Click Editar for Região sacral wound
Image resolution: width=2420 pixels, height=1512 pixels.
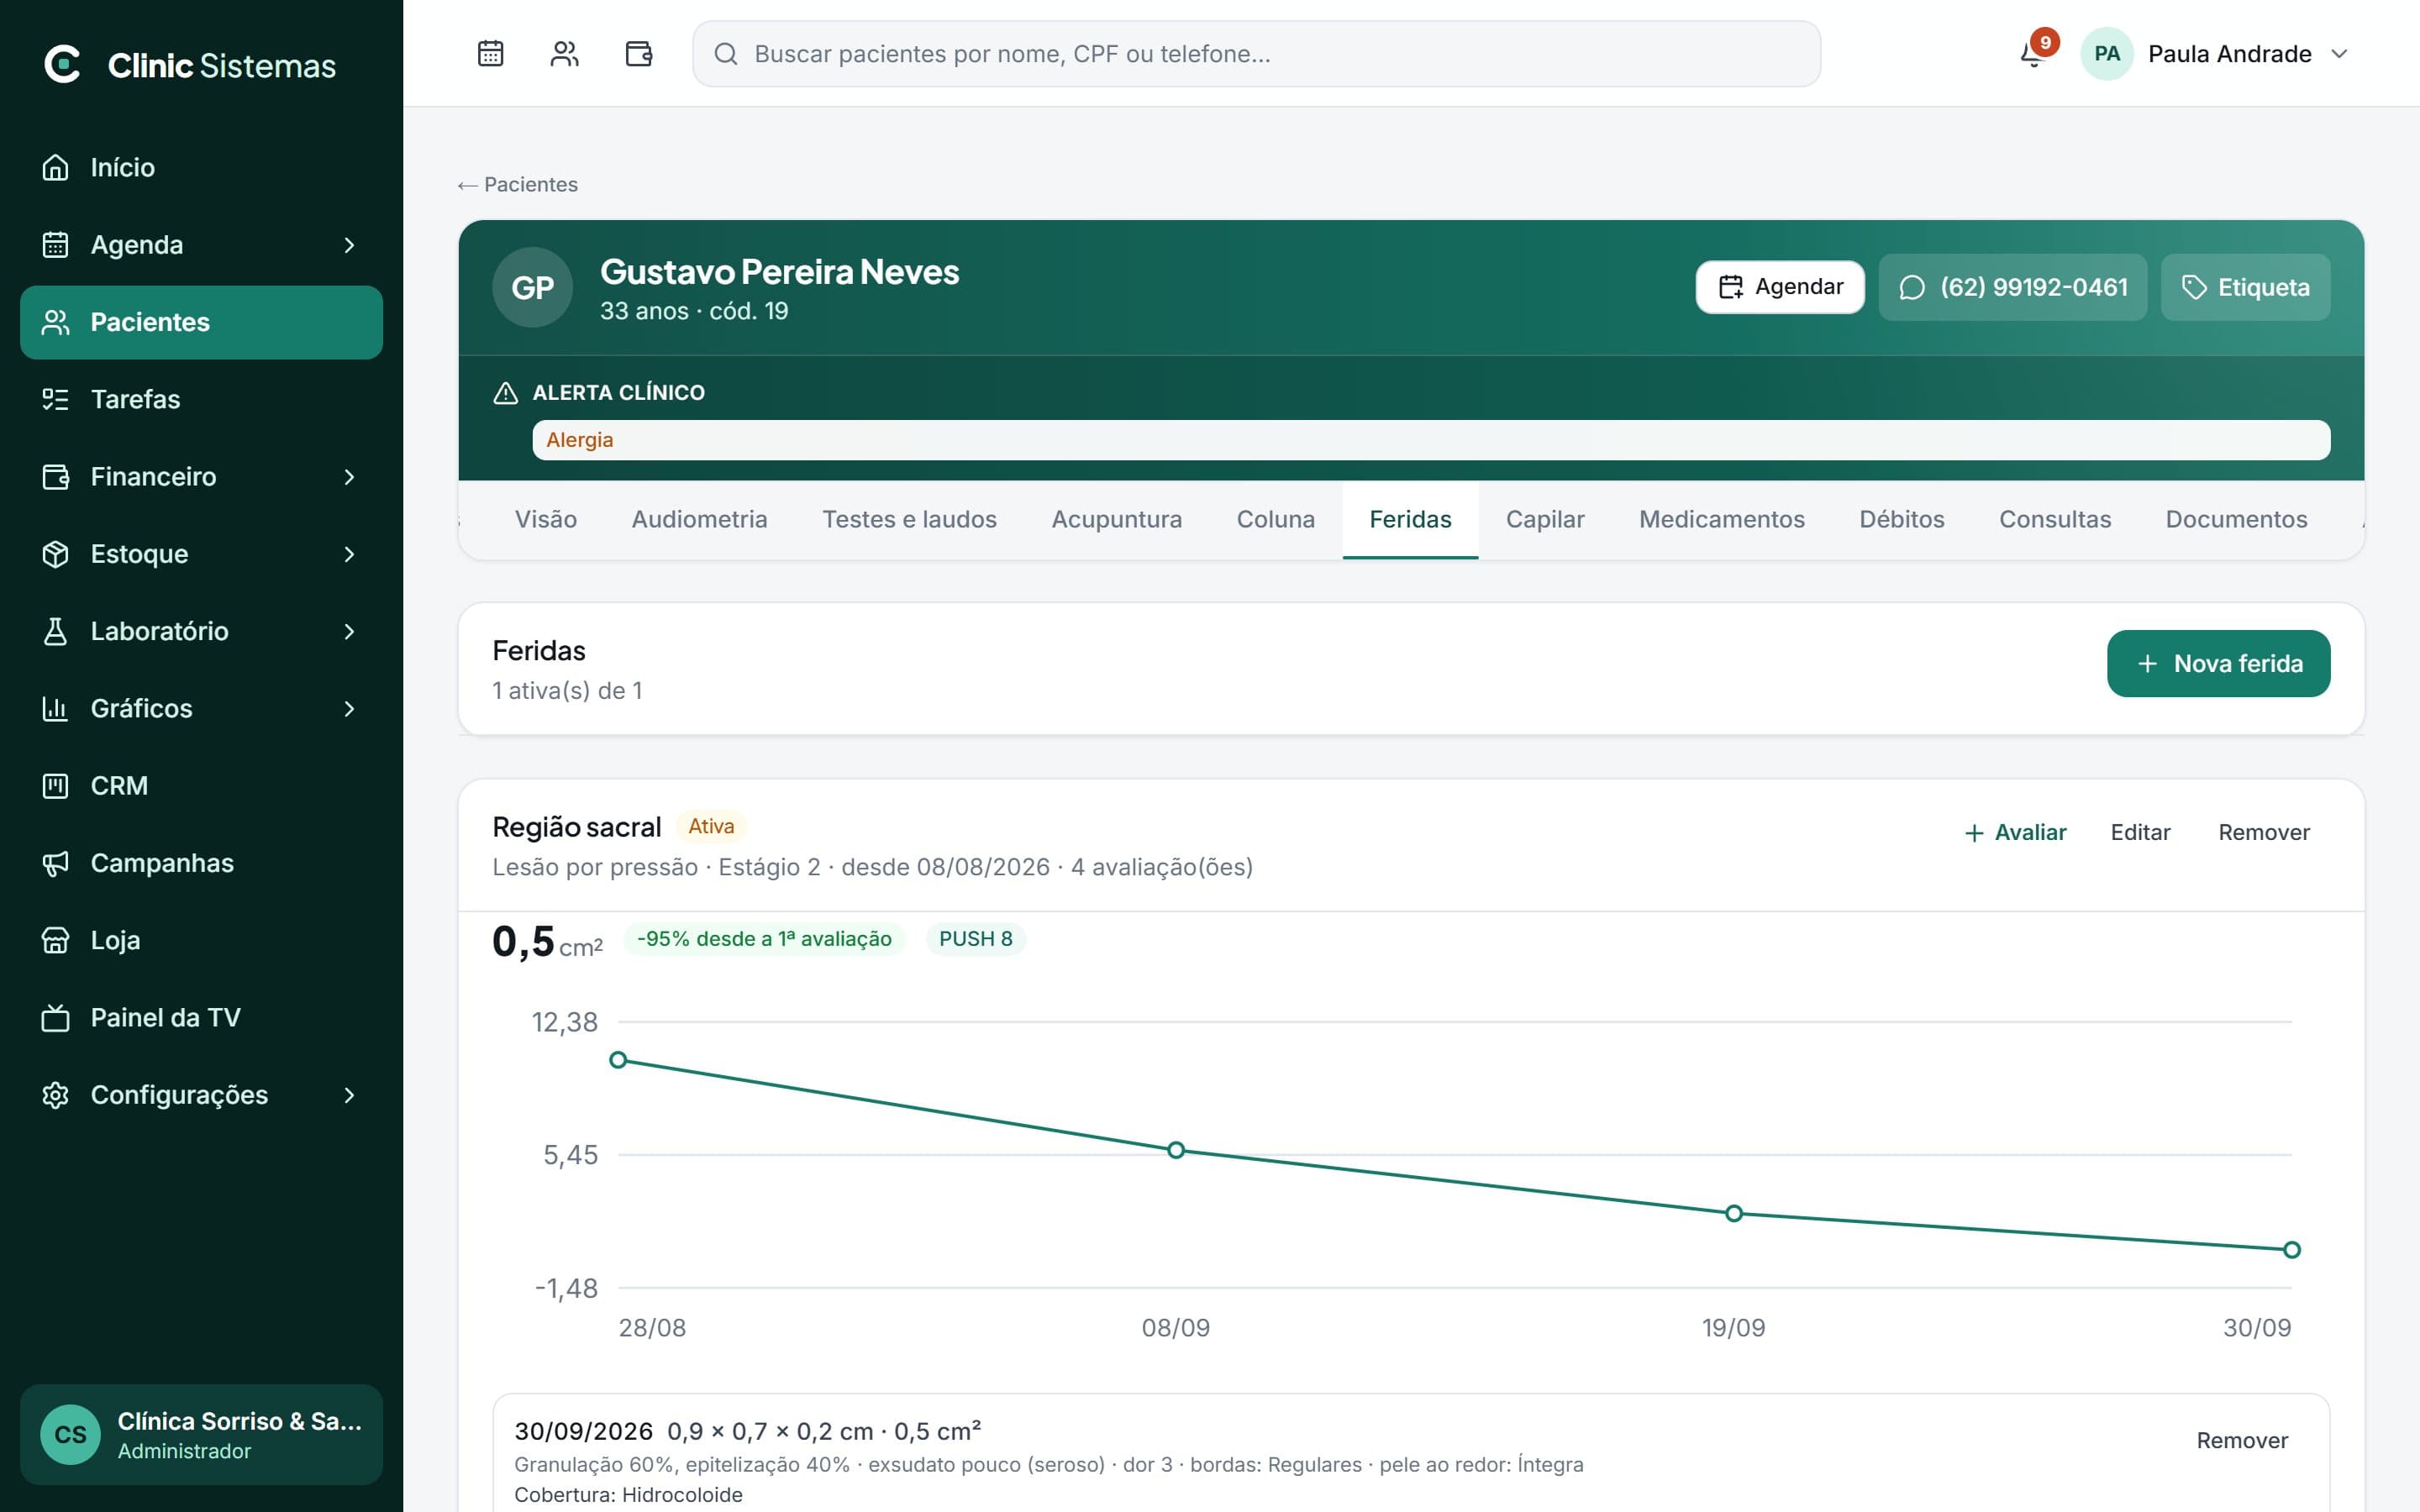(2140, 832)
